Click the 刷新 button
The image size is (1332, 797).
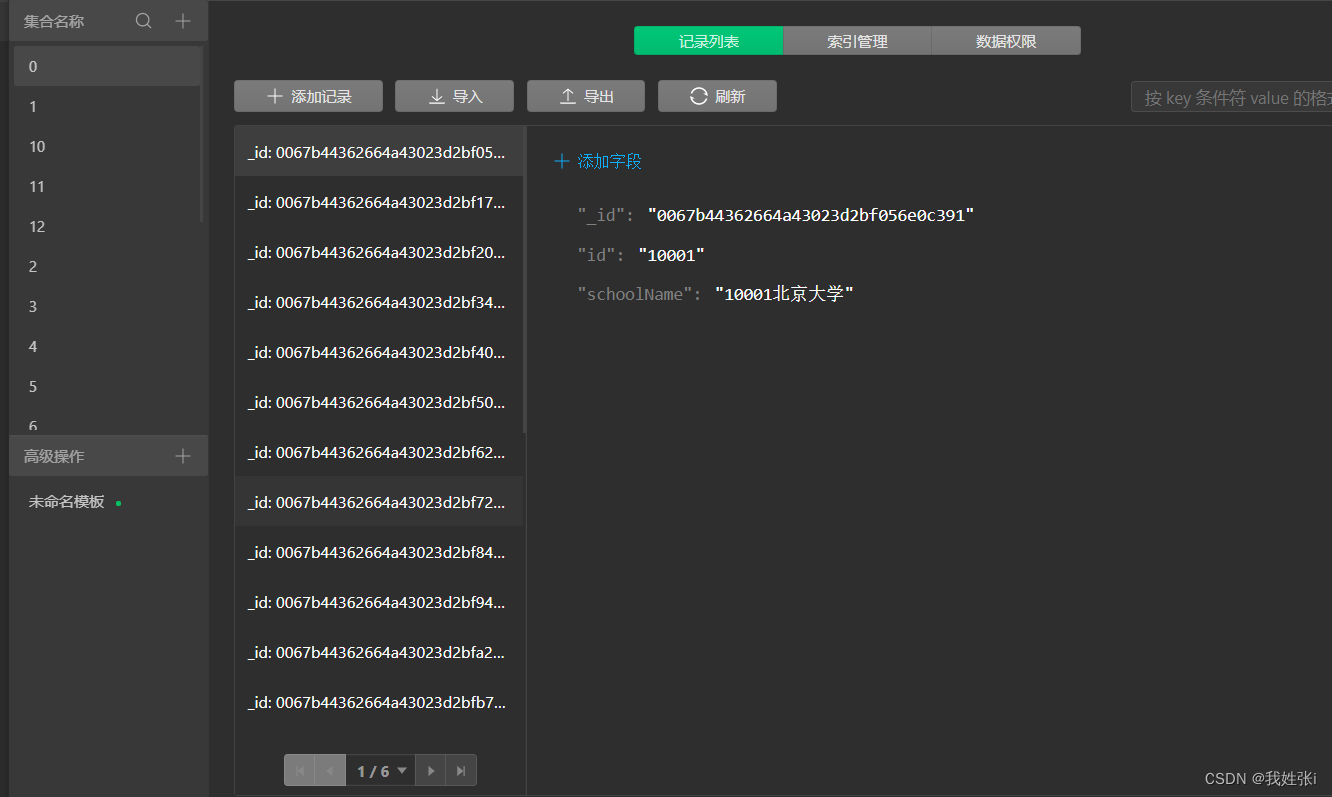click(717, 96)
